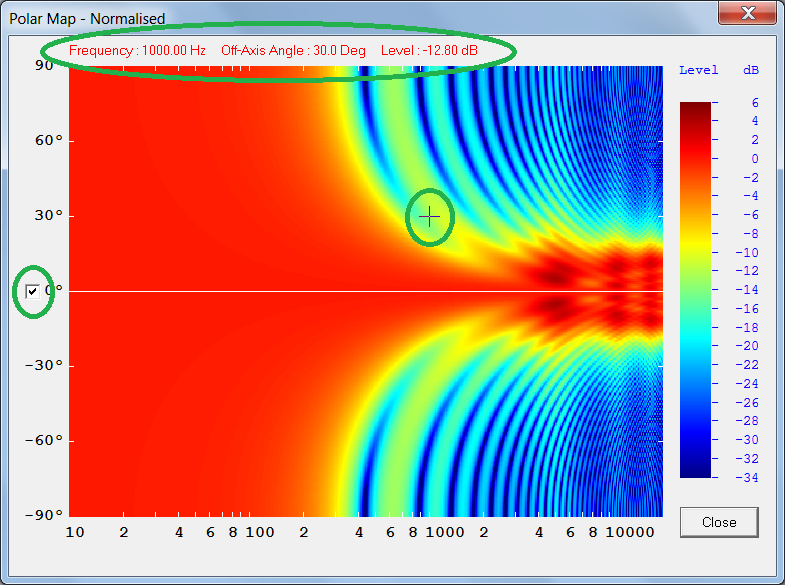This screenshot has width=785, height=585.
Task: Click the -34 value on the dB scale
Action: [x=747, y=477]
